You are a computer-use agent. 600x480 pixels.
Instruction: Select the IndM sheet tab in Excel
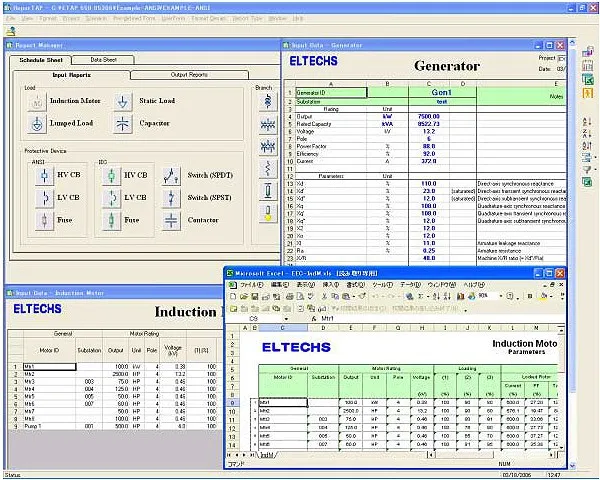point(267,455)
